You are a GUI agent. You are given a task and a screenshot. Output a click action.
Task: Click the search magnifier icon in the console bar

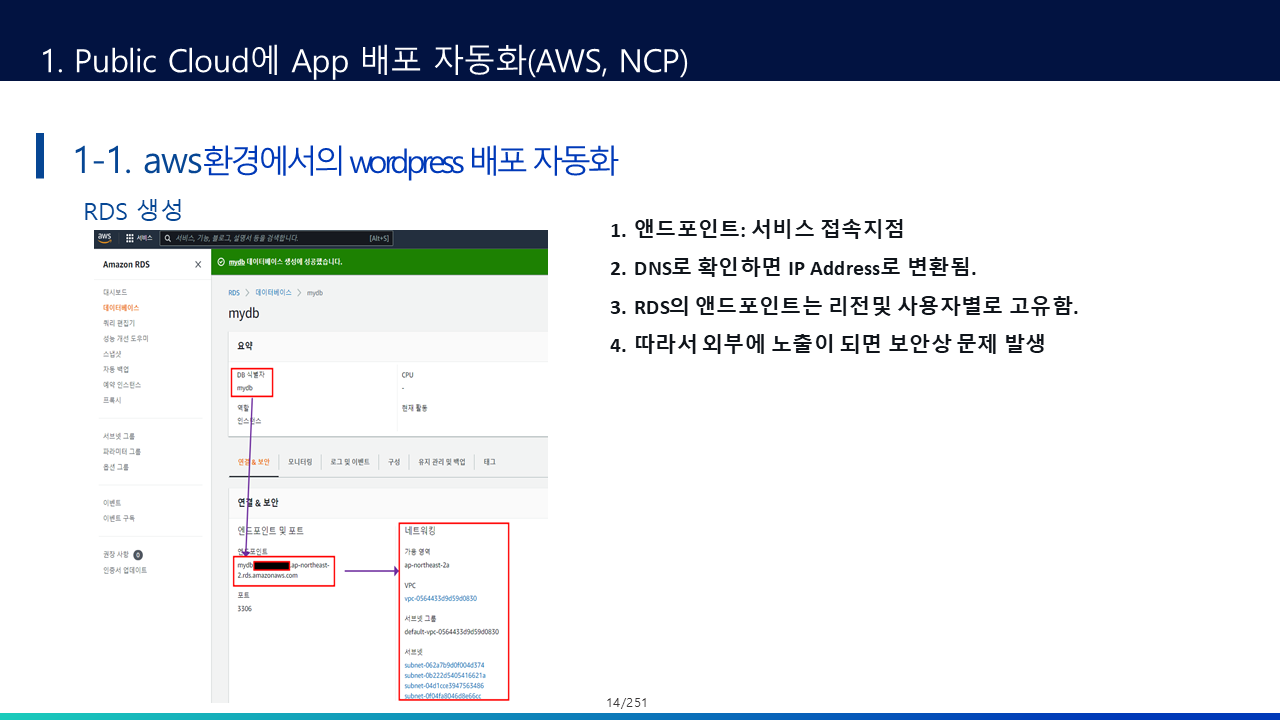point(168,238)
